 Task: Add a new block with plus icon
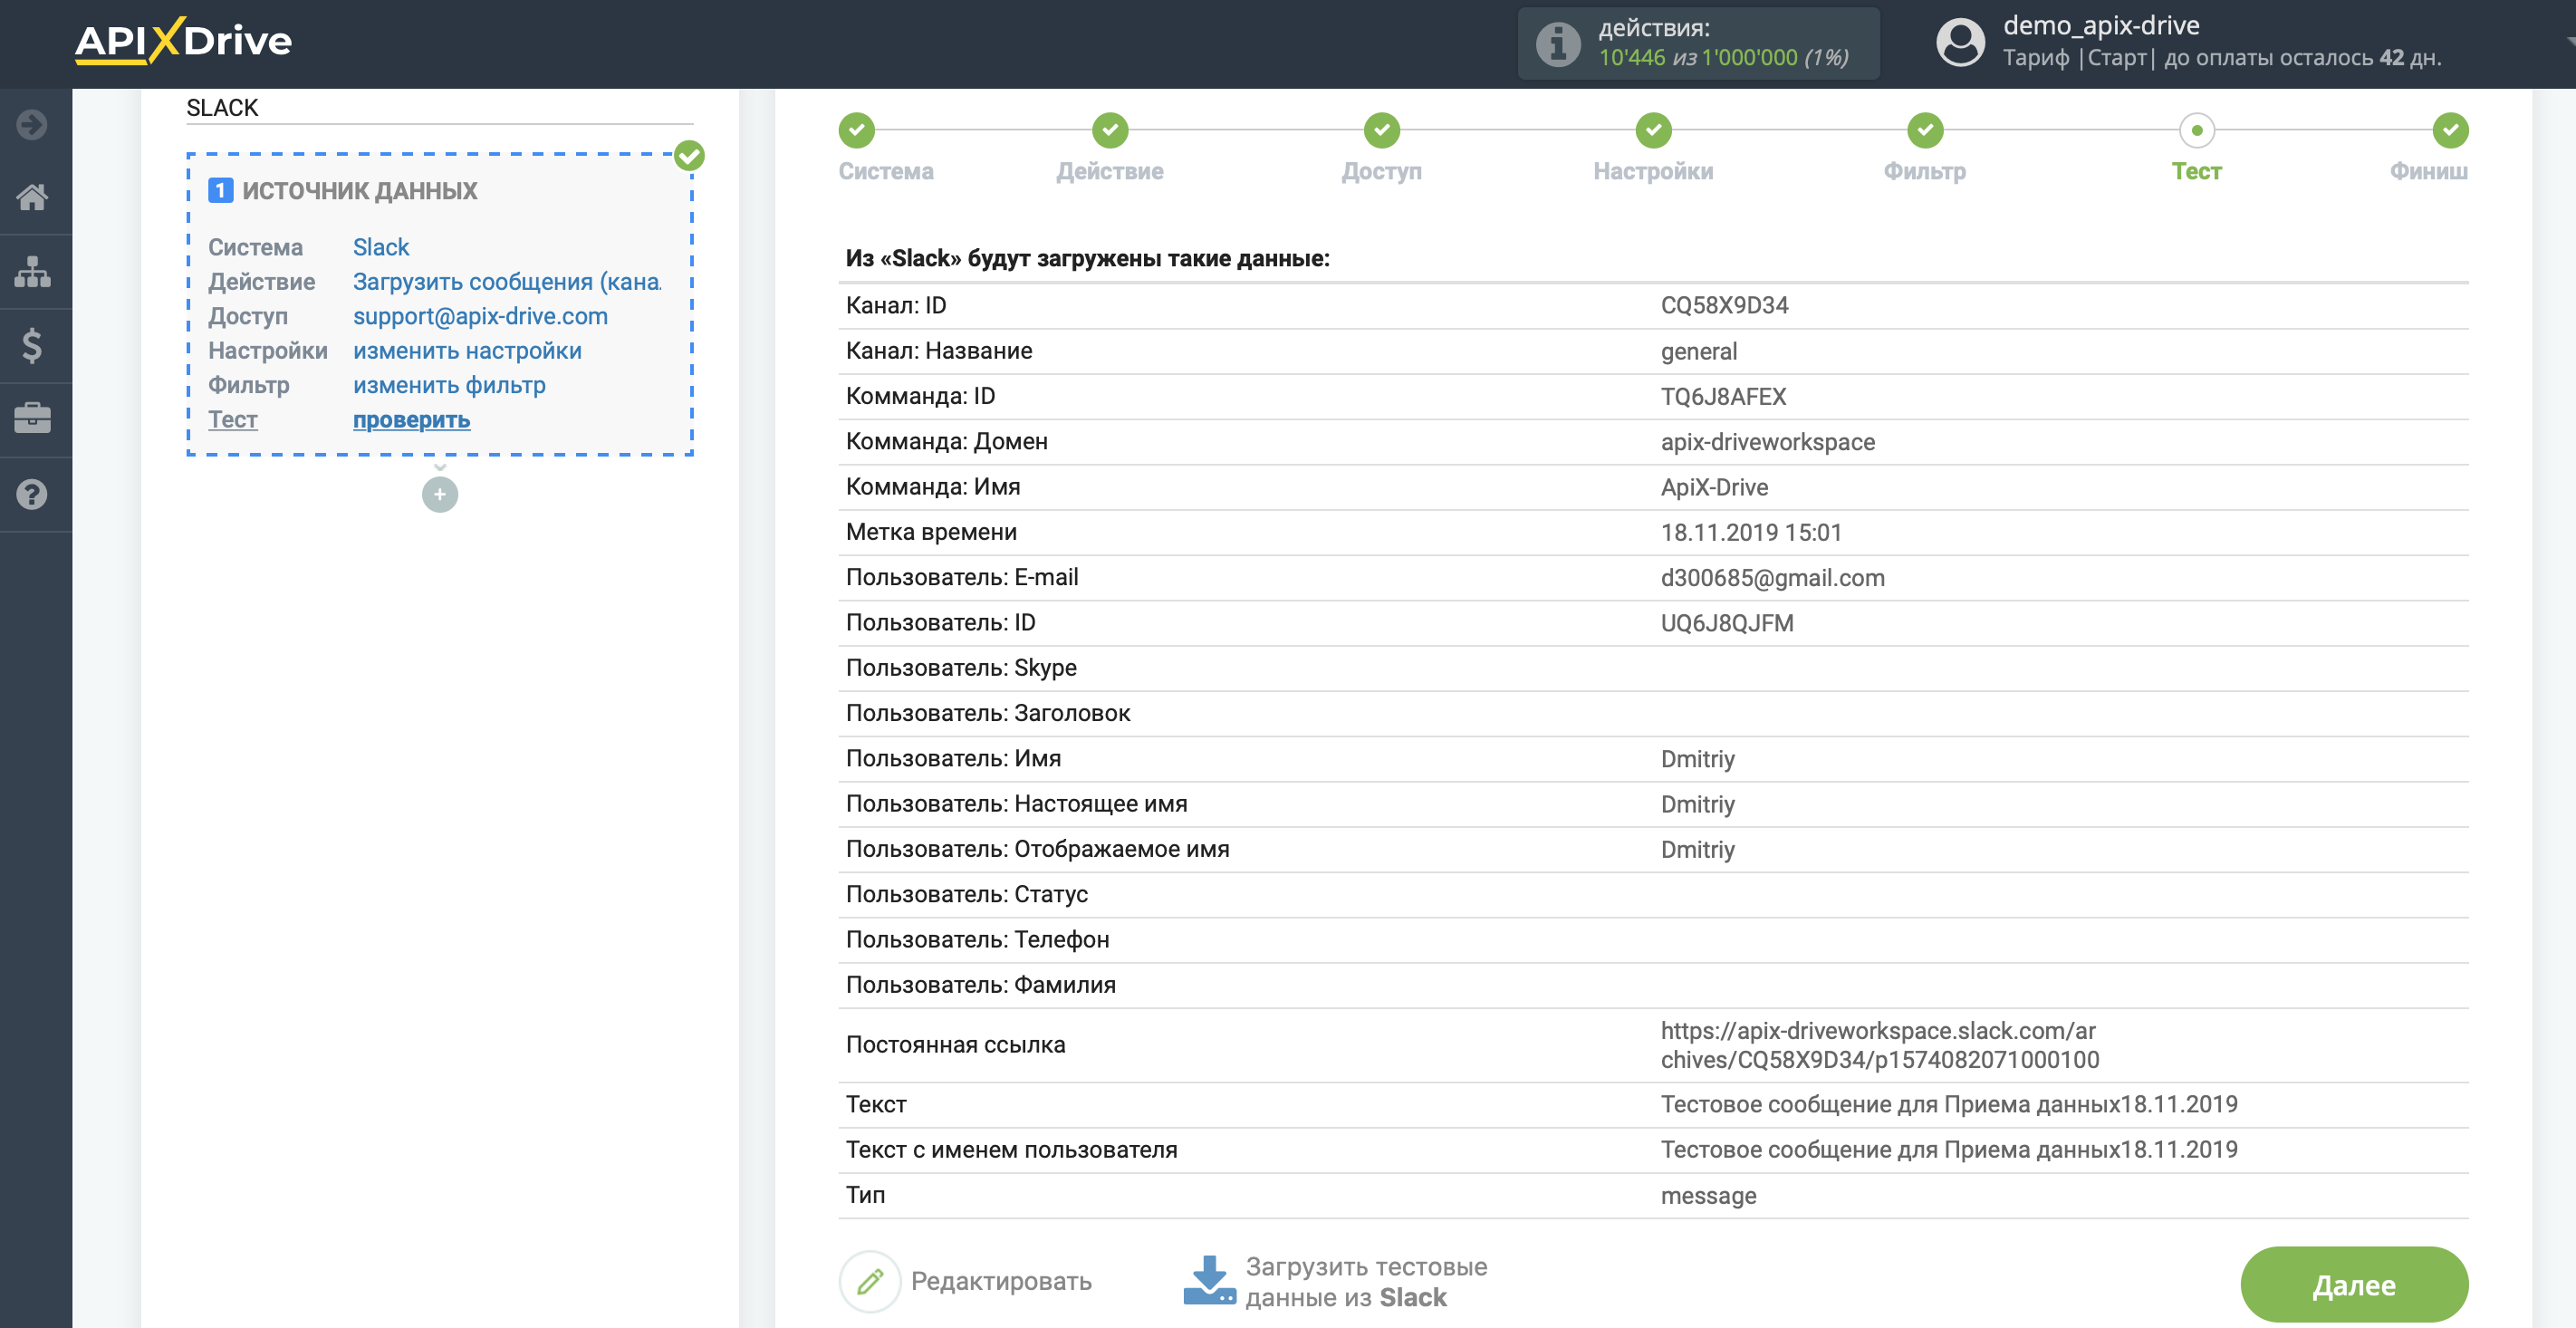click(x=440, y=494)
